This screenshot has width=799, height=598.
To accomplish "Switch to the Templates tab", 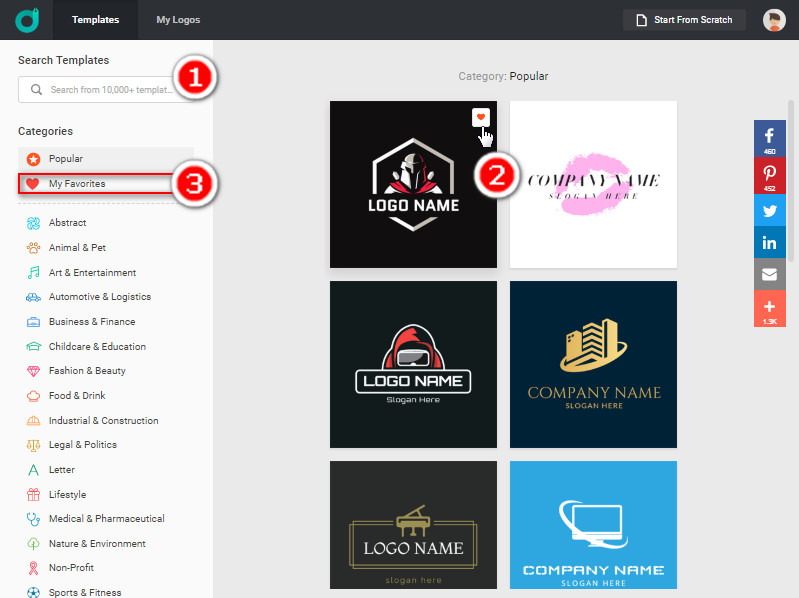I will (x=96, y=20).
